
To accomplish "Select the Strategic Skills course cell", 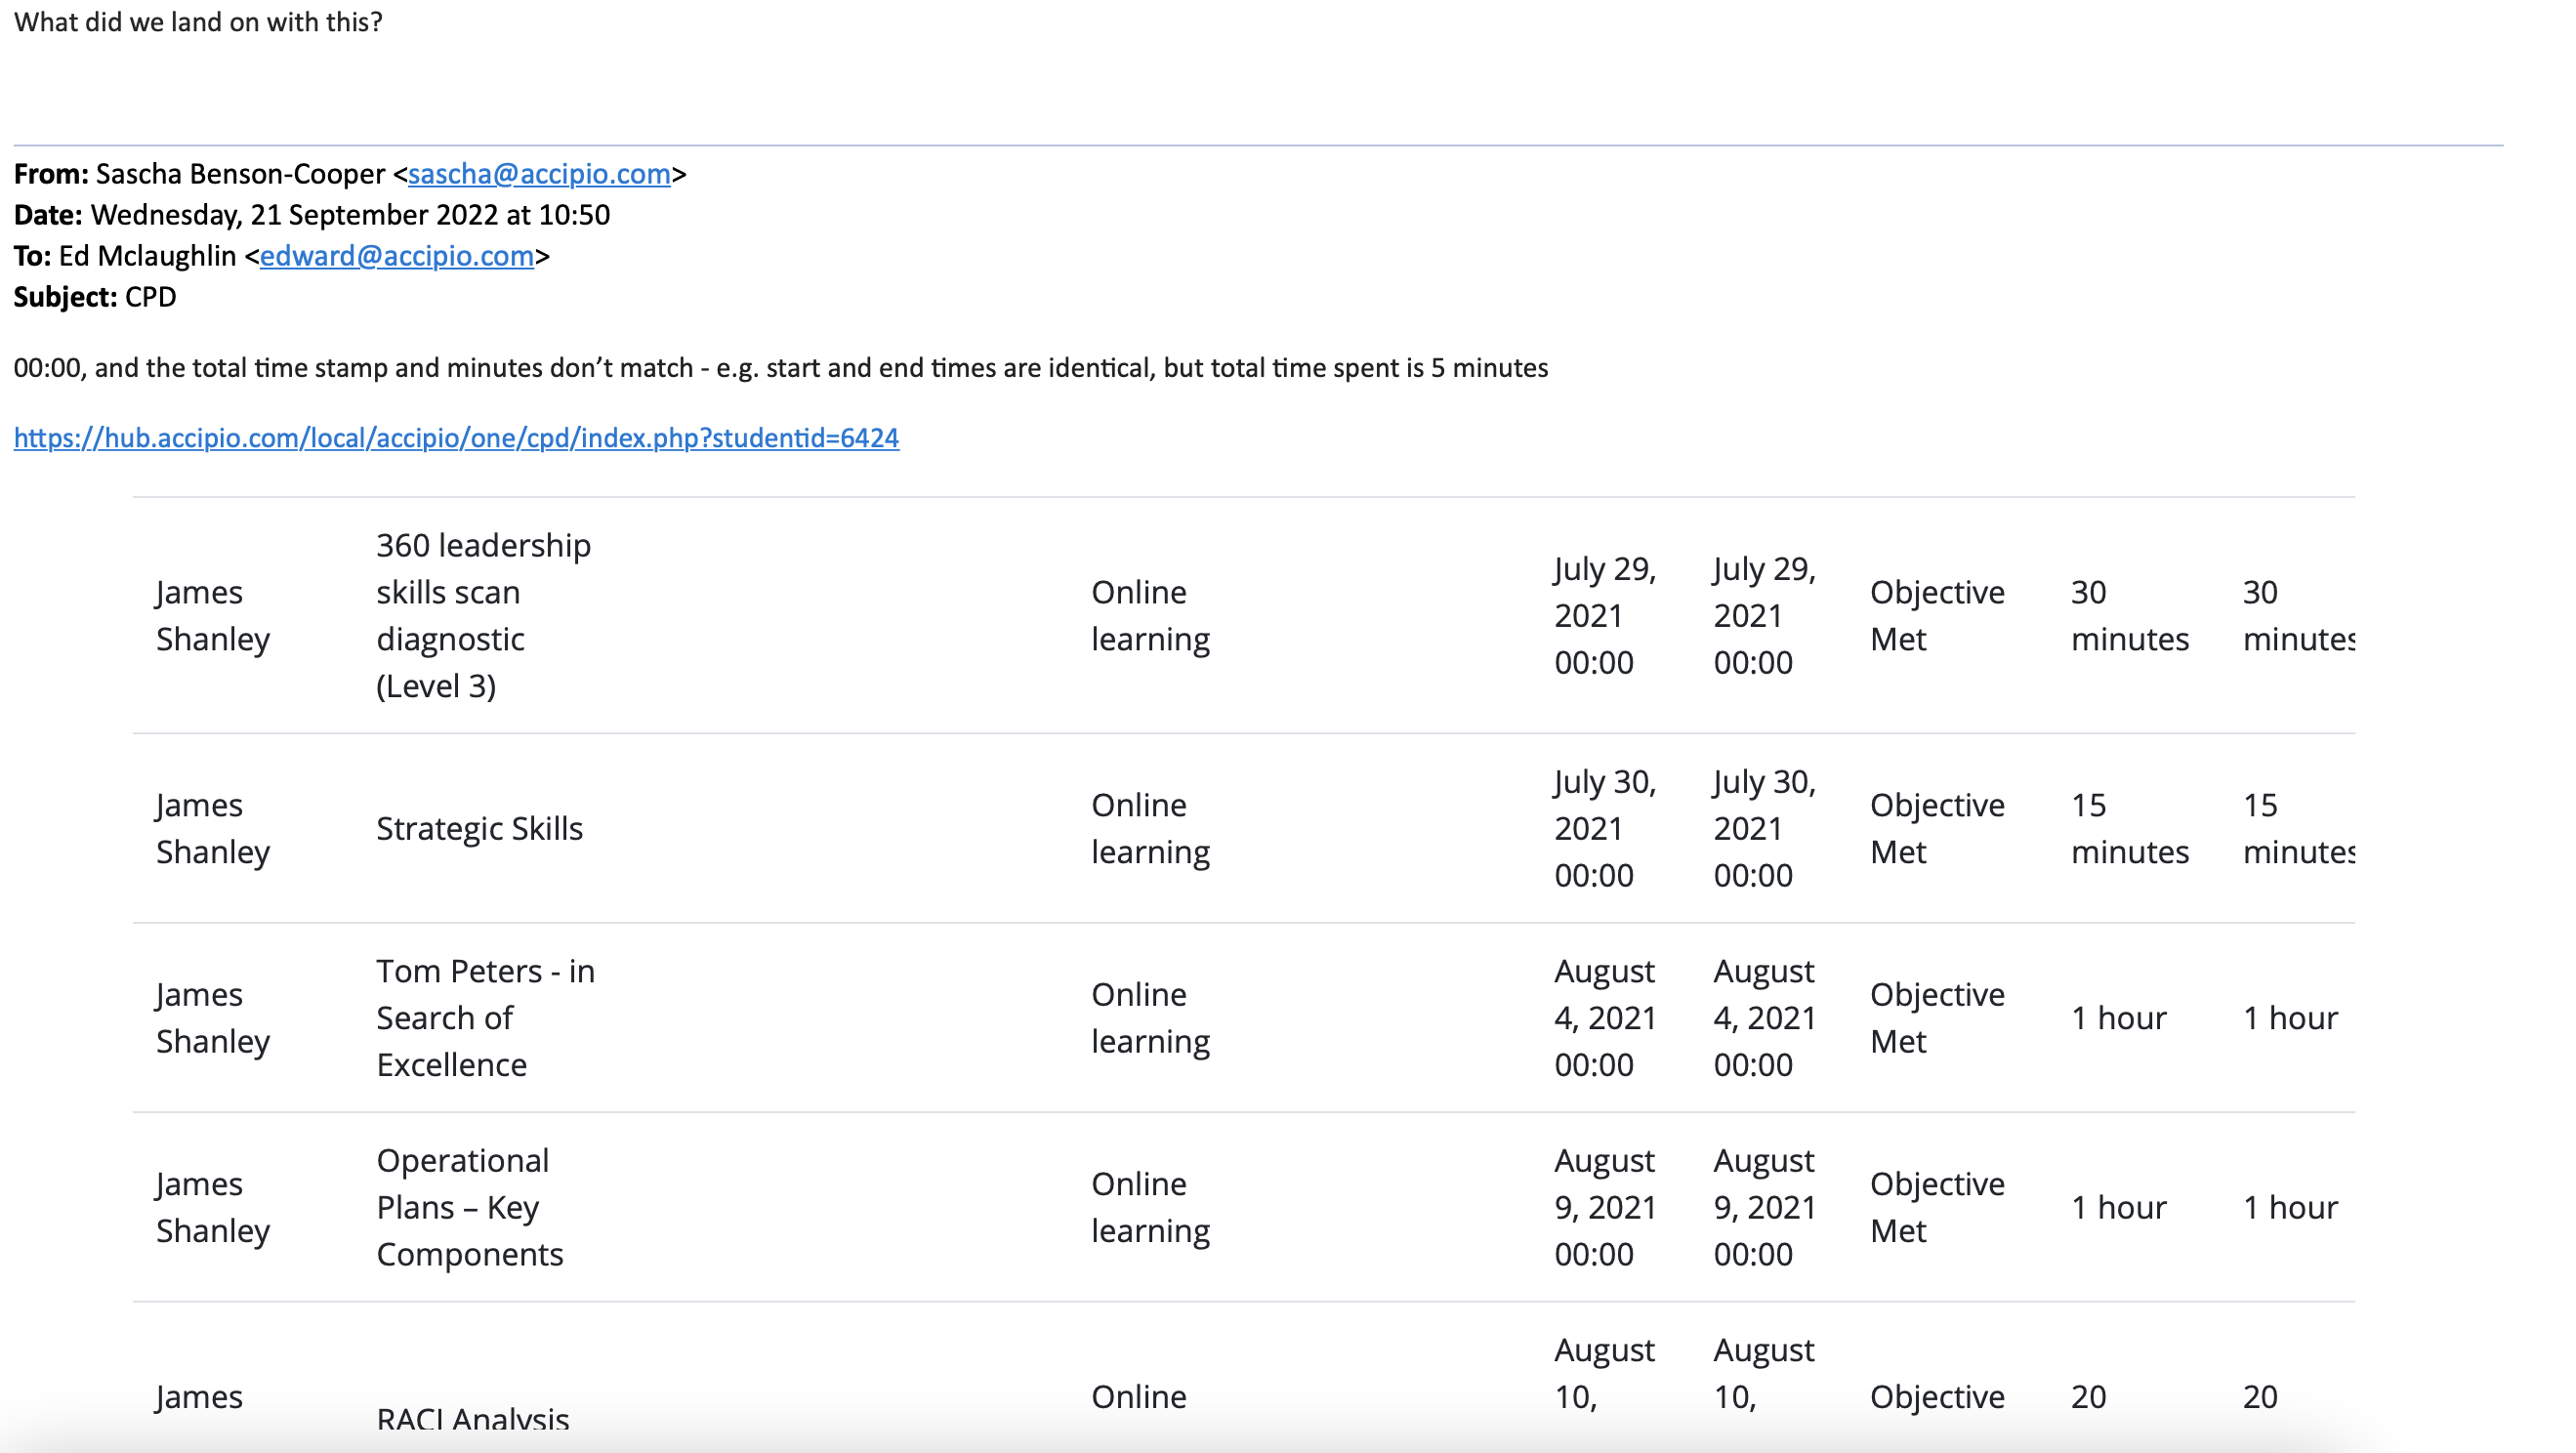I will click(479, 828).
